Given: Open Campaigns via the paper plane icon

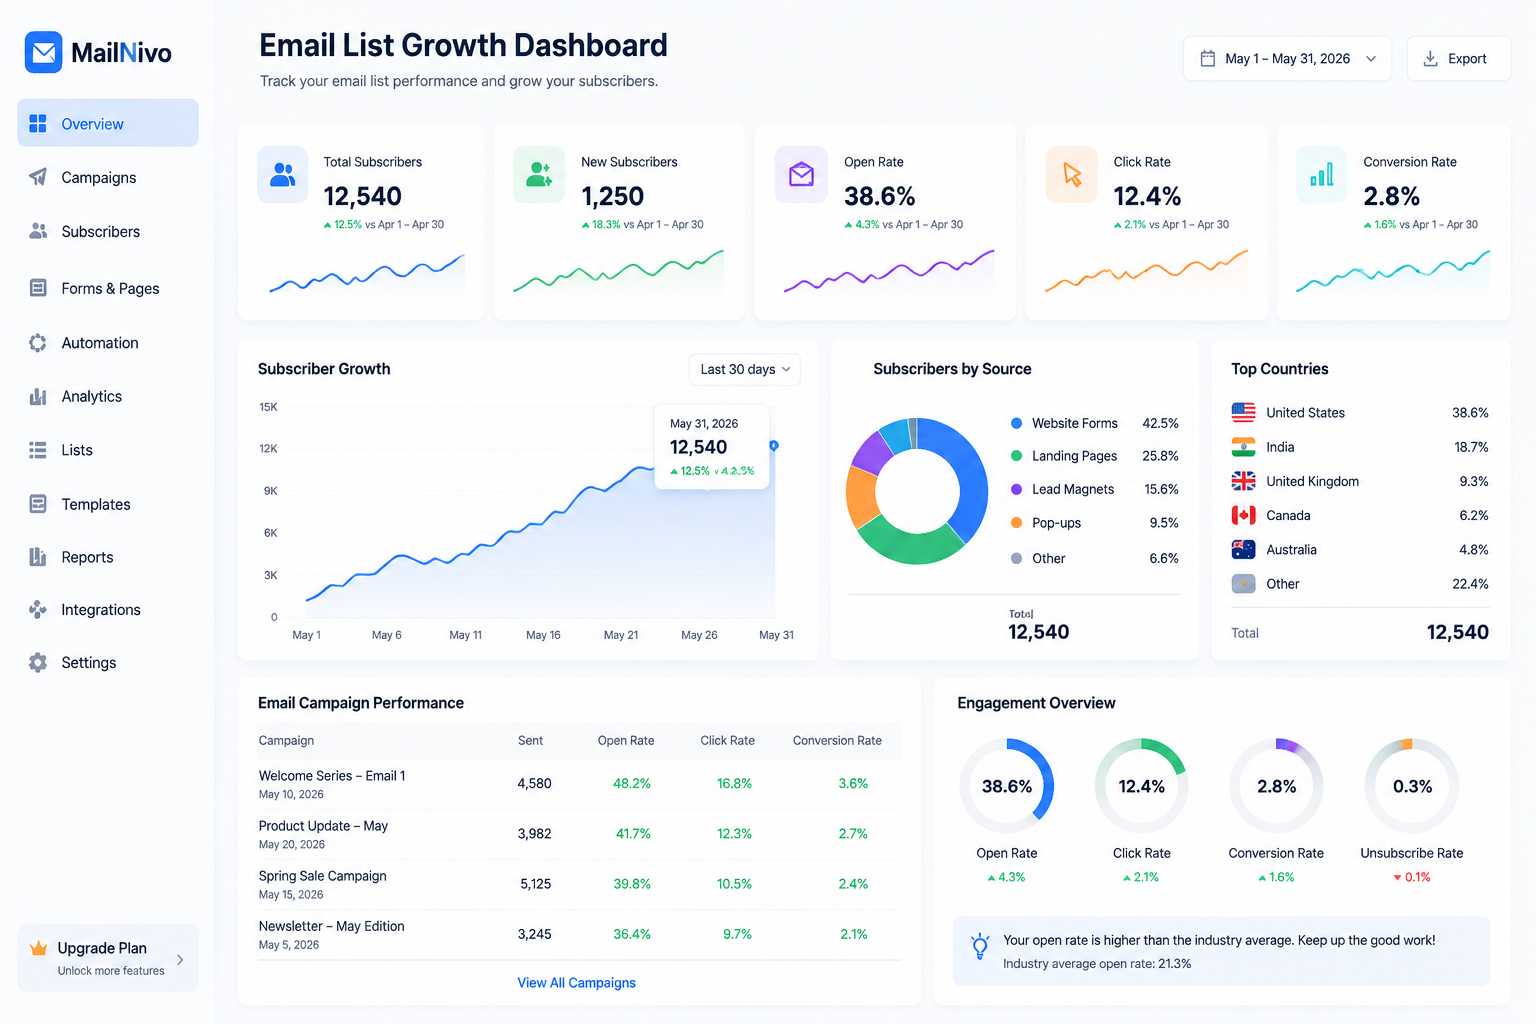Looking at the screenshot, I should tap(38, 177).
